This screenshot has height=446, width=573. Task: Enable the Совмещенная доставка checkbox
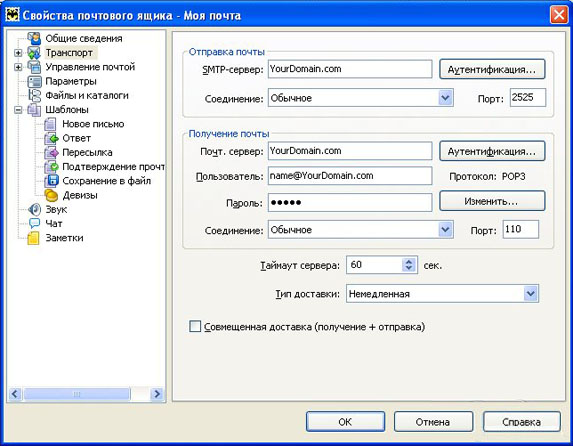pyautogui.click(x=195, y=326)
